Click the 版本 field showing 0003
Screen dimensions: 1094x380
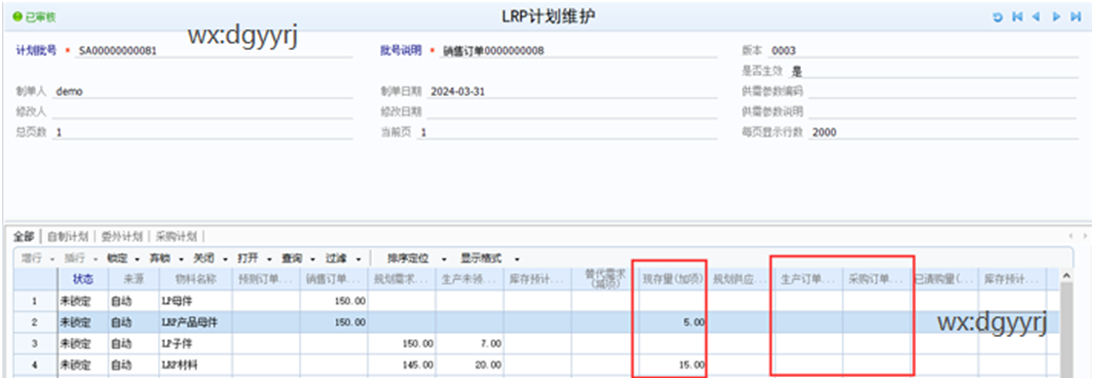(x=923, y=51)
